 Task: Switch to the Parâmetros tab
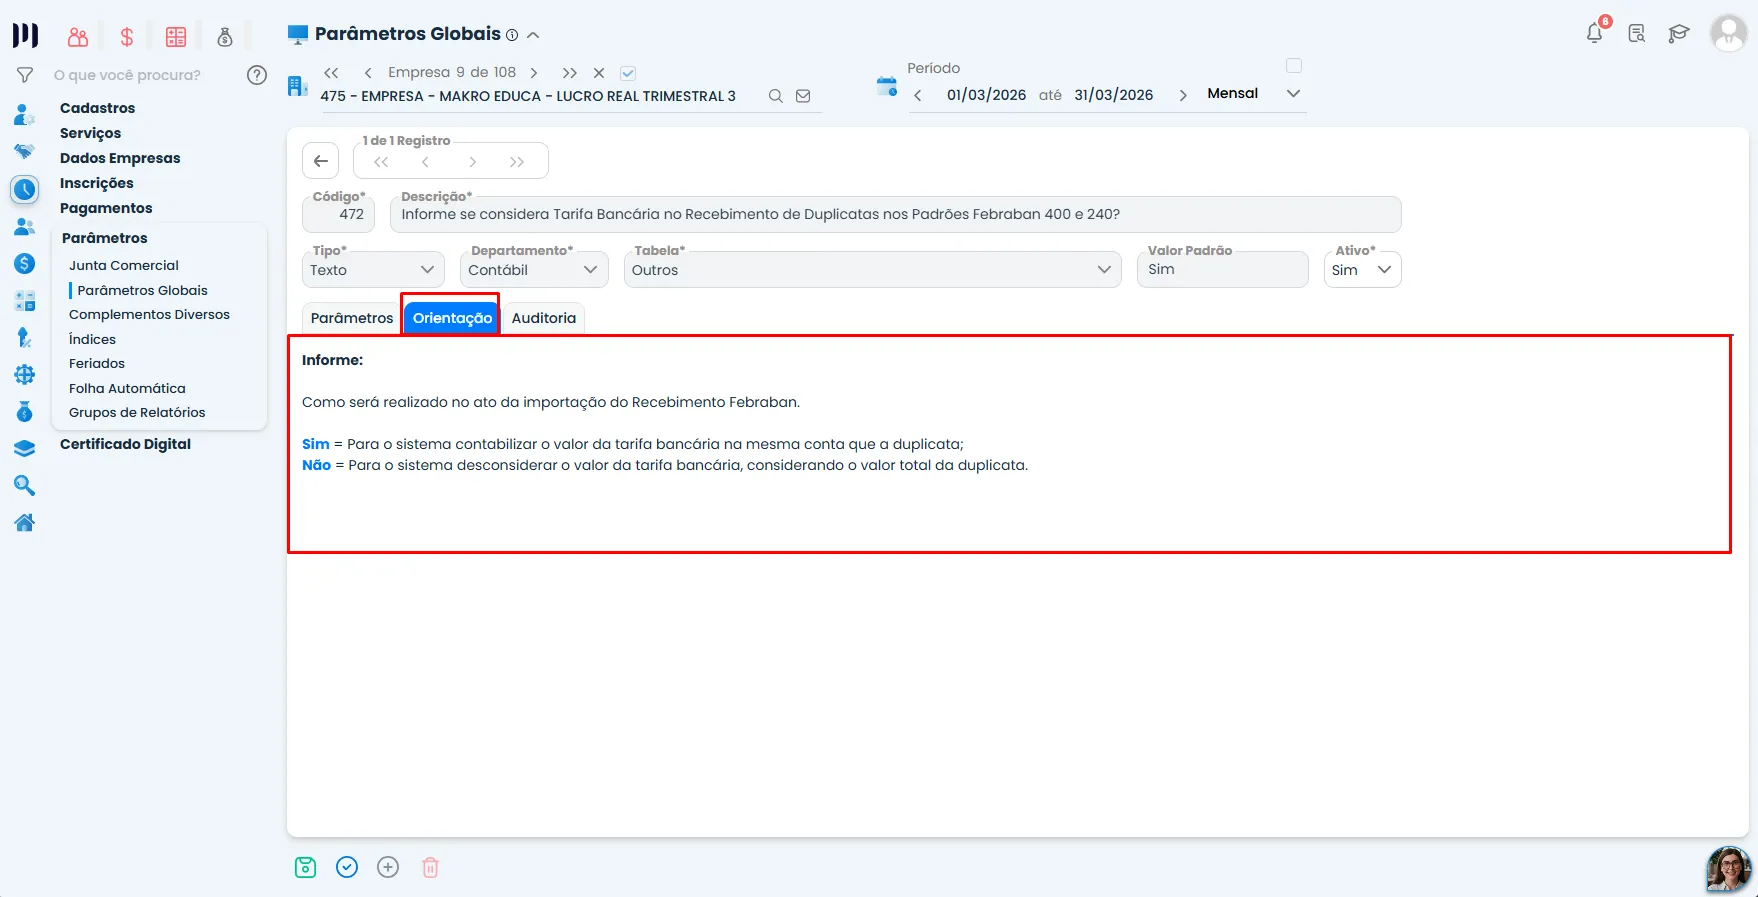point(352,318)
